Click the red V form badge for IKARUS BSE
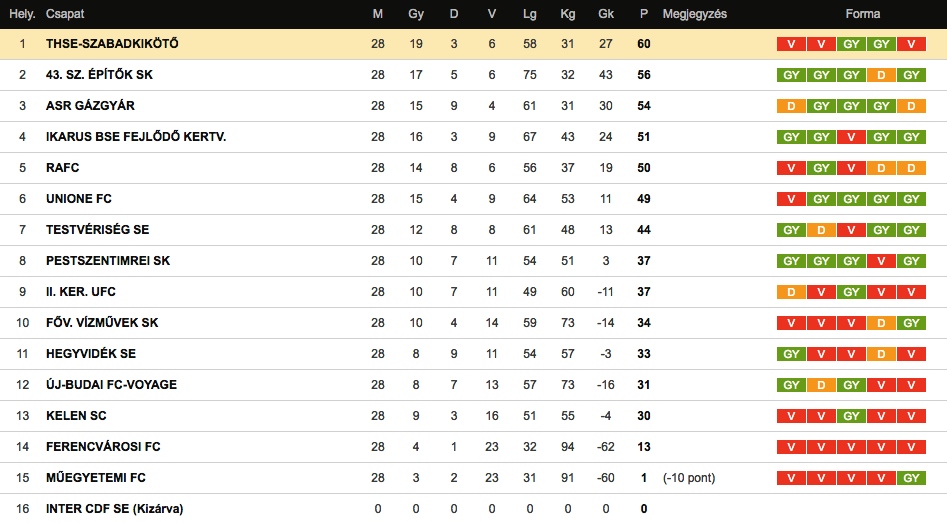This screenshot has height=523, width=947. coord(851,137)
